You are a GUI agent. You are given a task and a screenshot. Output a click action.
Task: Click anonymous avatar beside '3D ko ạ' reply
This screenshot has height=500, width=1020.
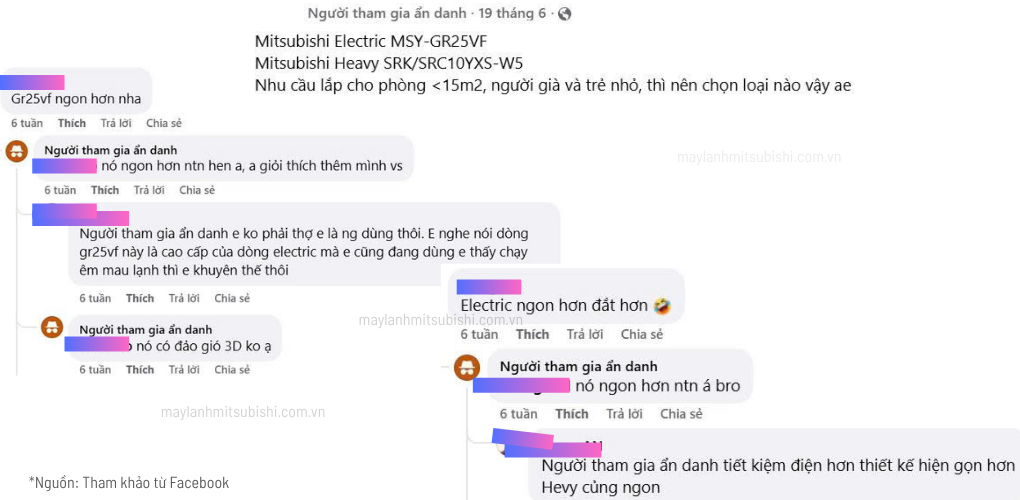click(51, 326)
